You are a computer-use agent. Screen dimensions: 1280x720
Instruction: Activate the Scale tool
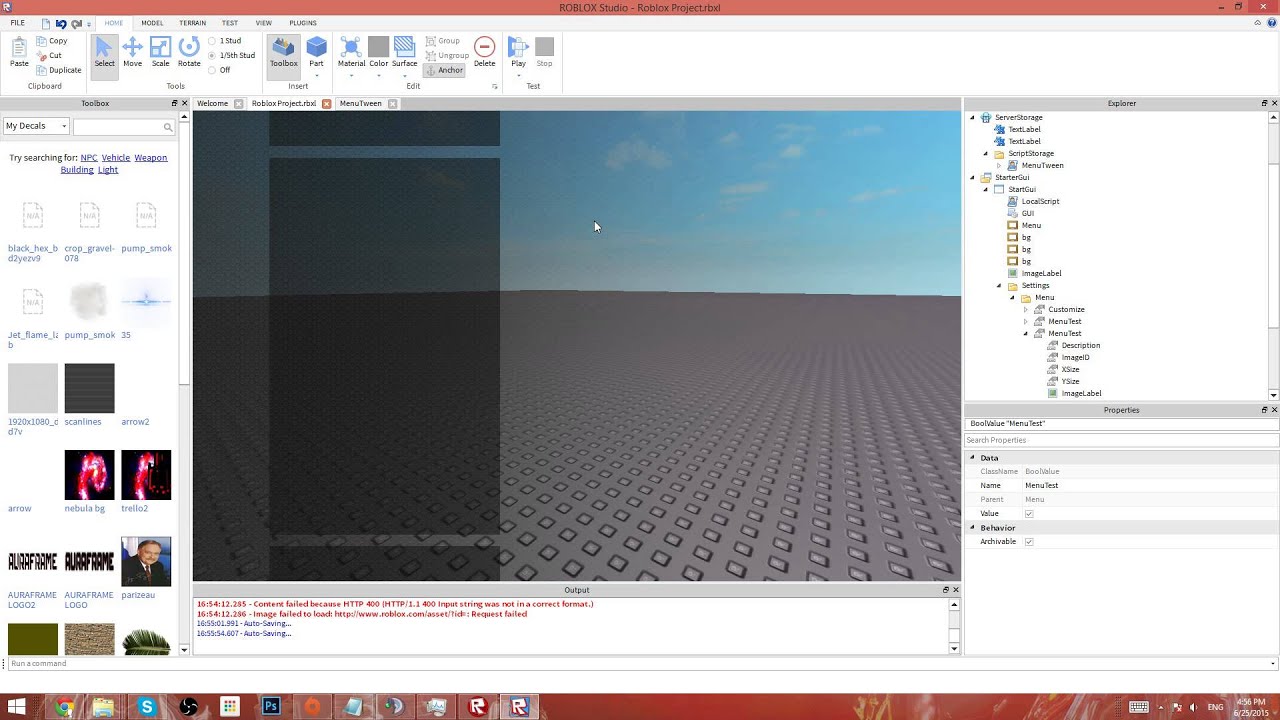click(x=160, y=53)
